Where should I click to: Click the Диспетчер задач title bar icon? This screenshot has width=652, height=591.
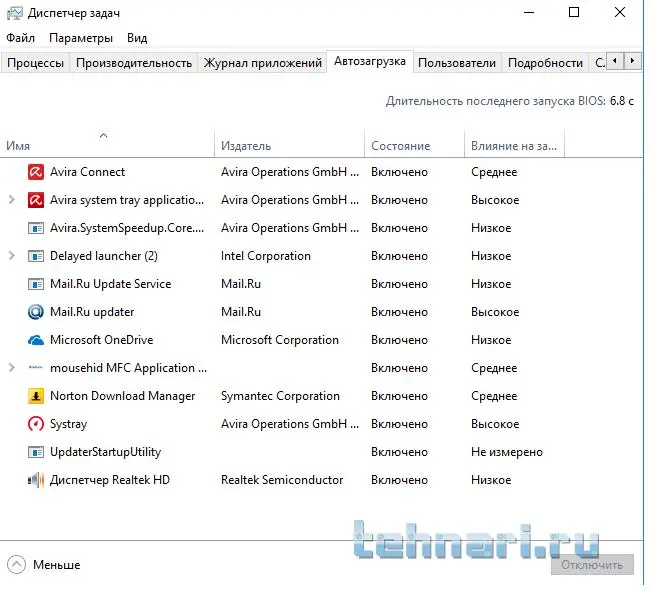point(15,13)
